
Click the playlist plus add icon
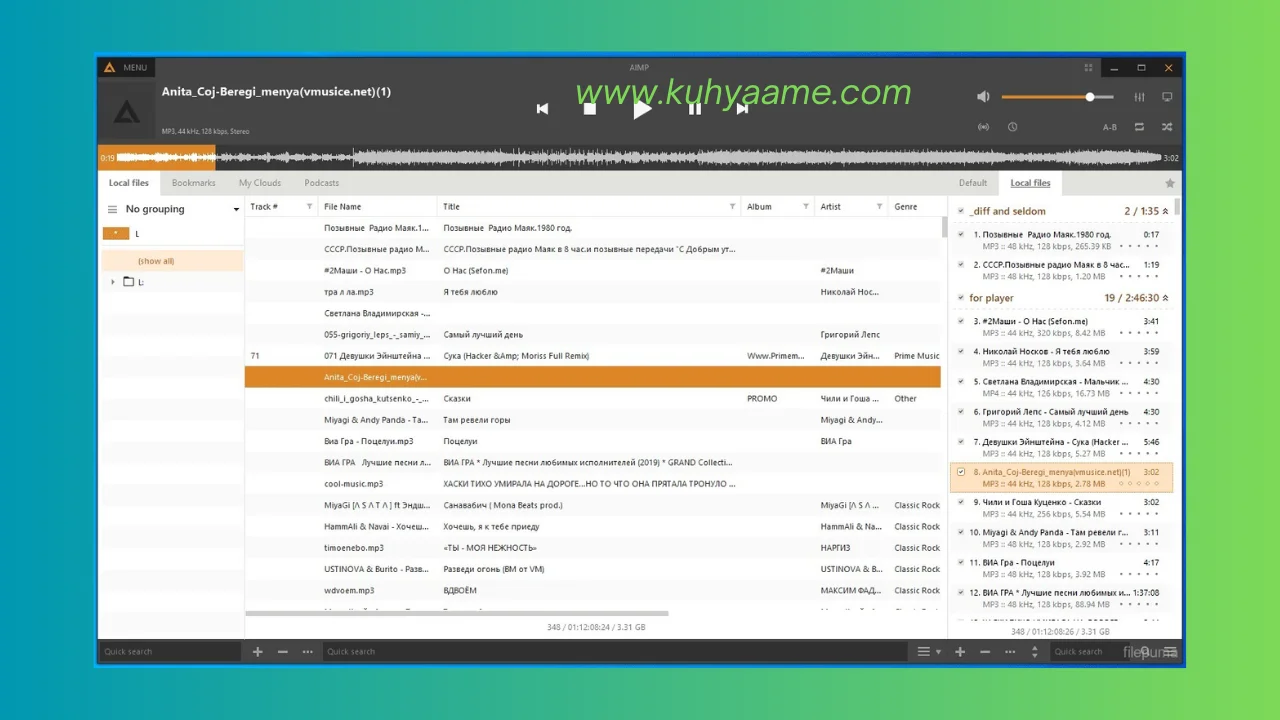coord(960,652)
